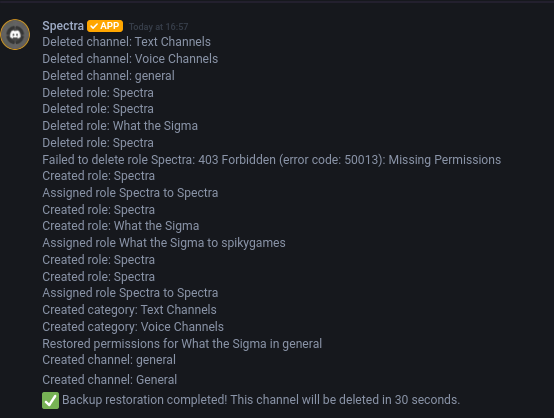
Task: Select the lowercase 'Created channel: general' line
Action: [x=109, y=360]
